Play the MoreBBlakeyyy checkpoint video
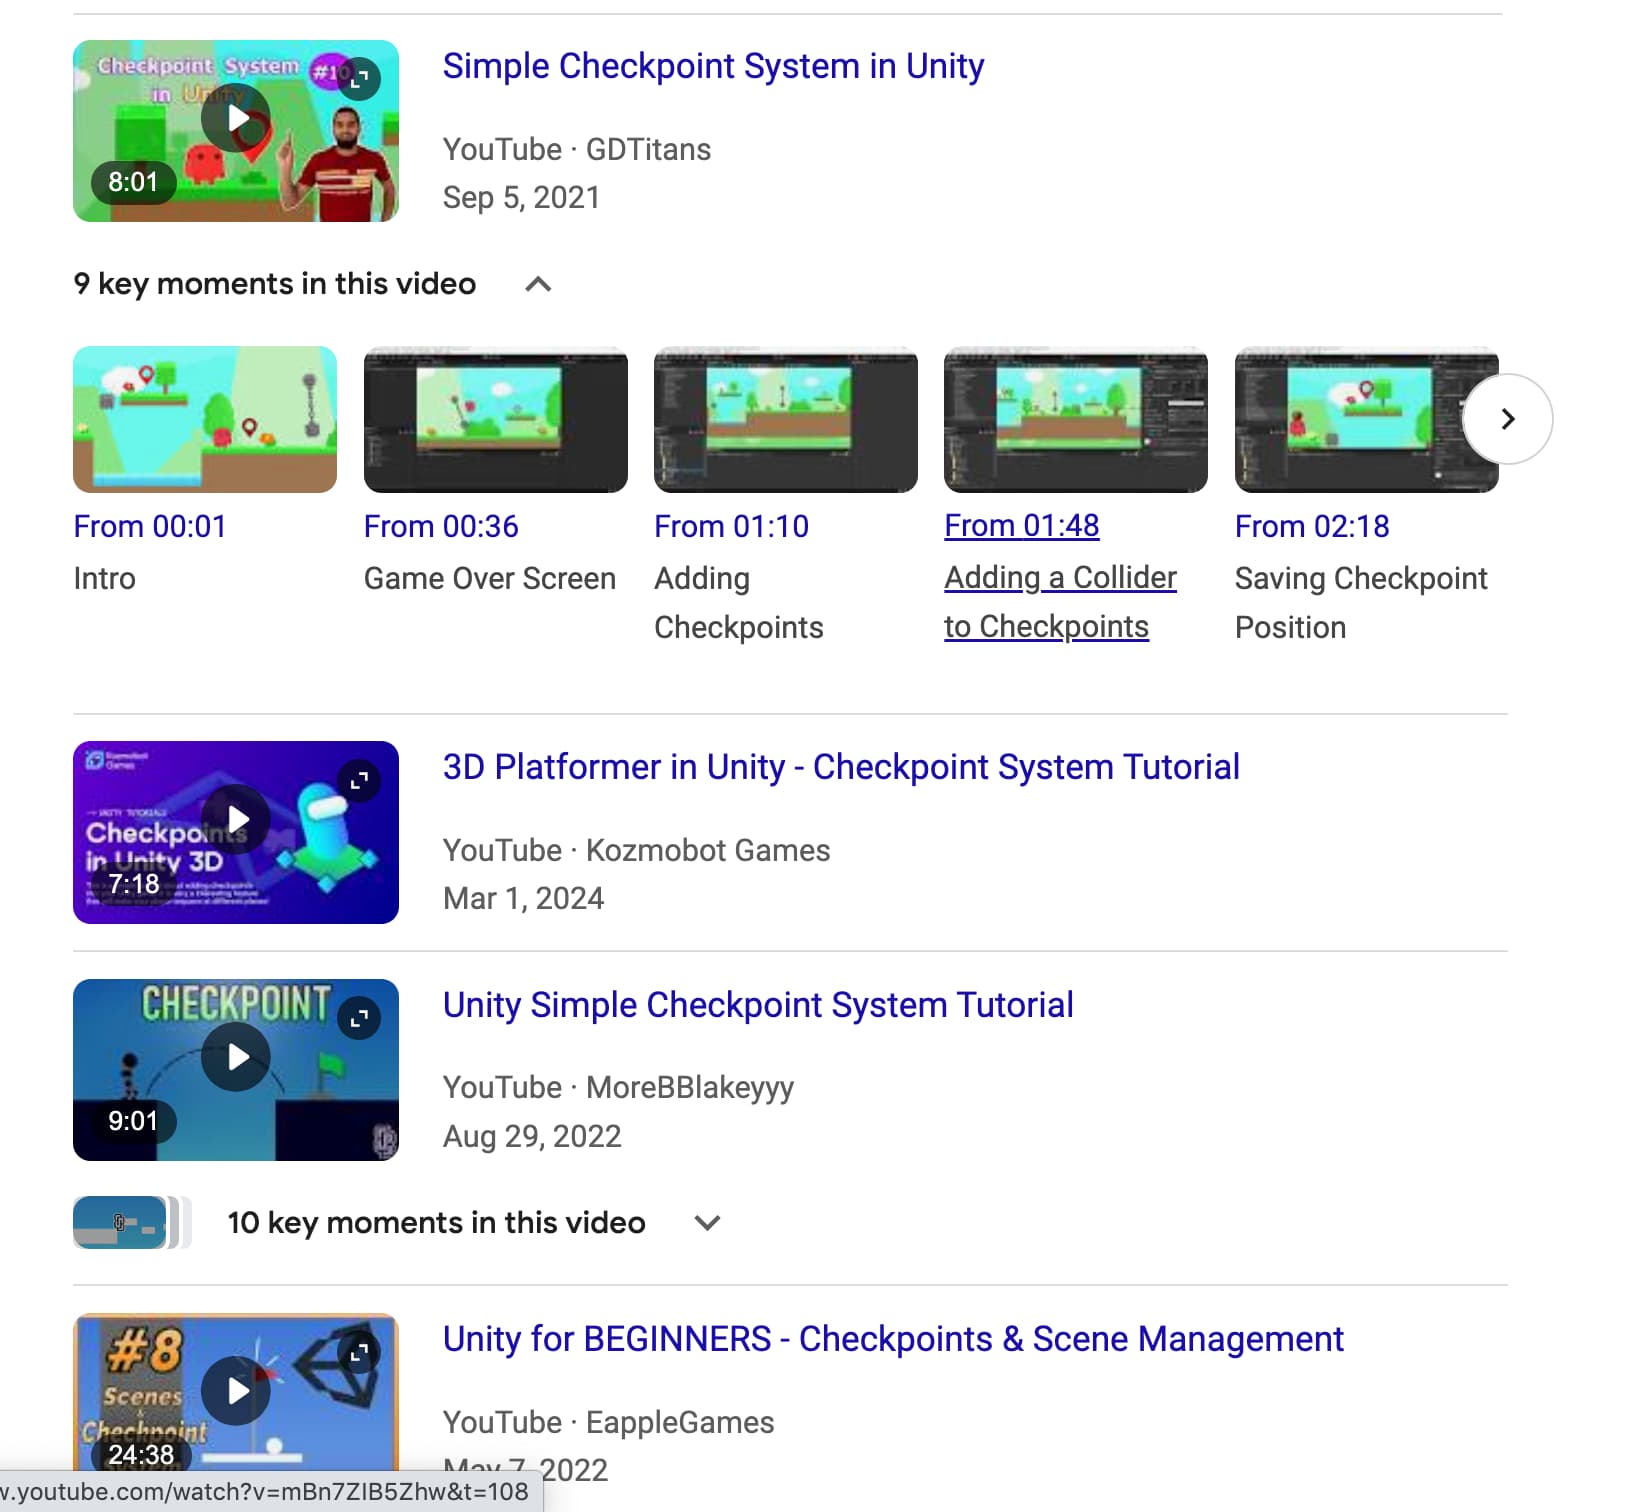This screenshot has width=1632, height=1512. tap(235, 1057)
